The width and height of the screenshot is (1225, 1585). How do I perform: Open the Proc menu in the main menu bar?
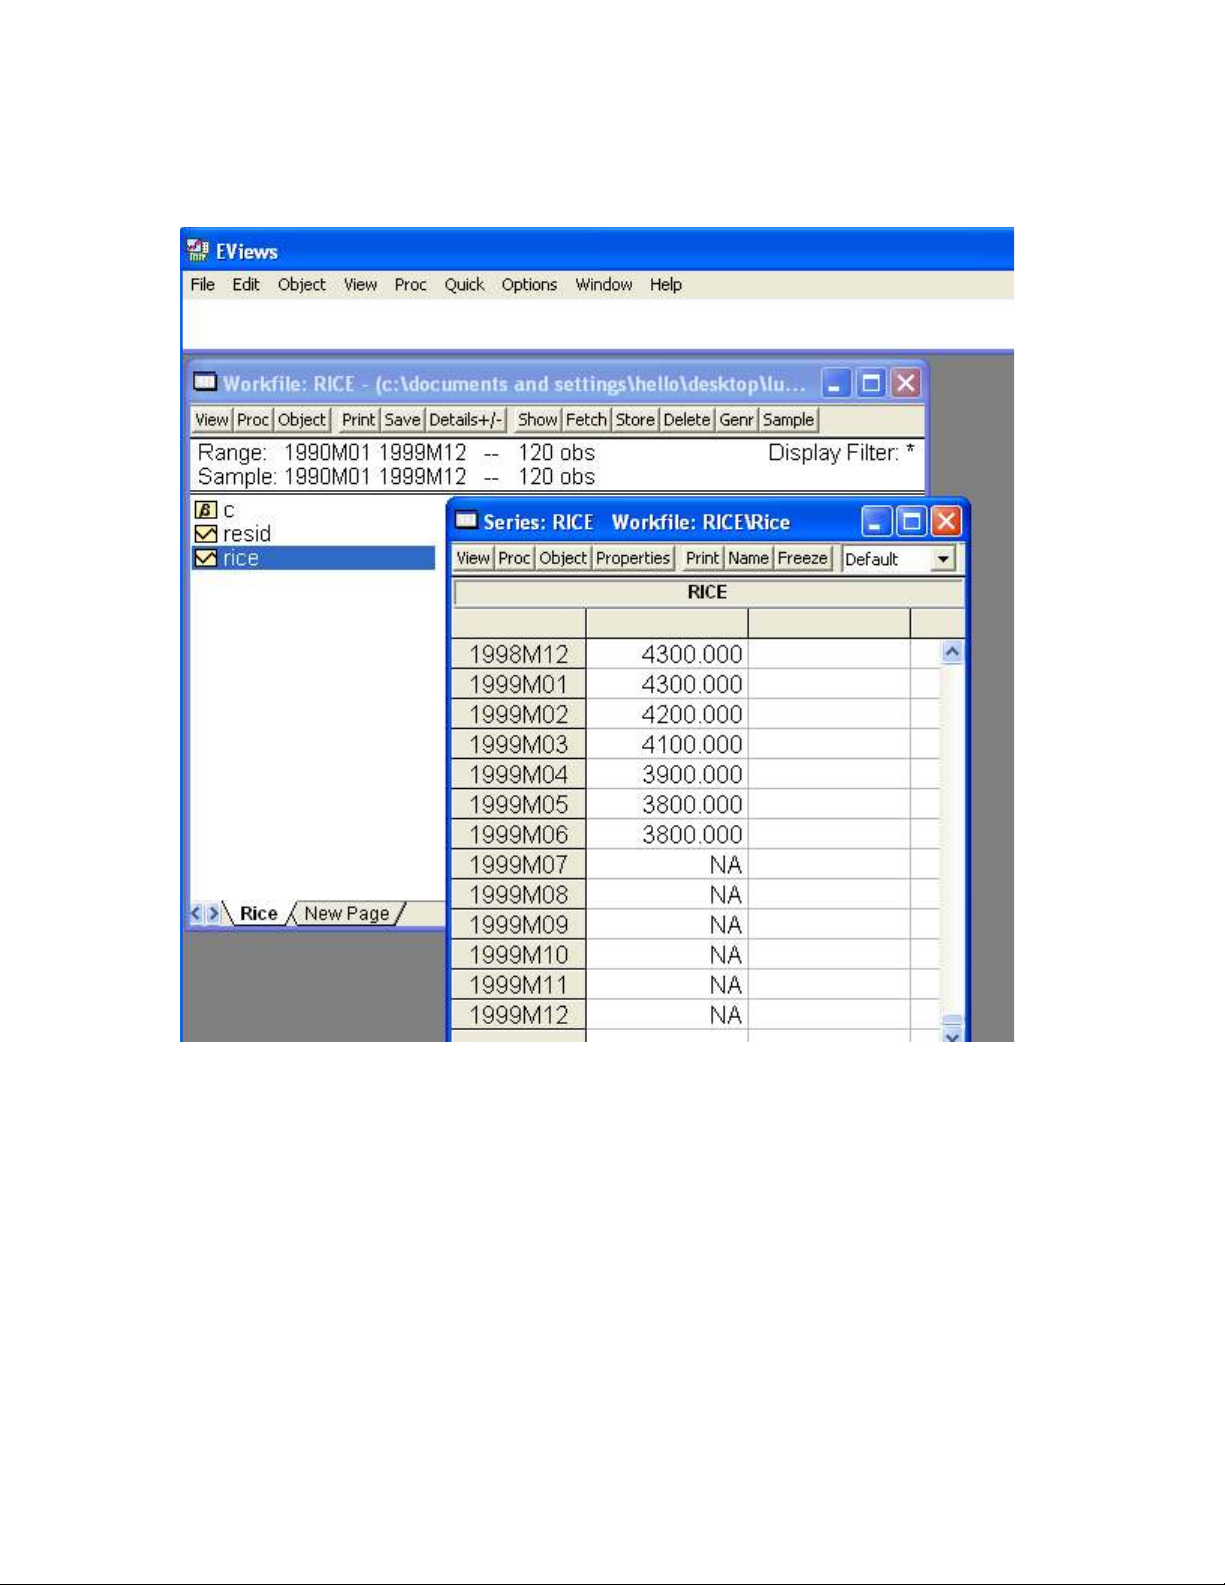(410, 284)
